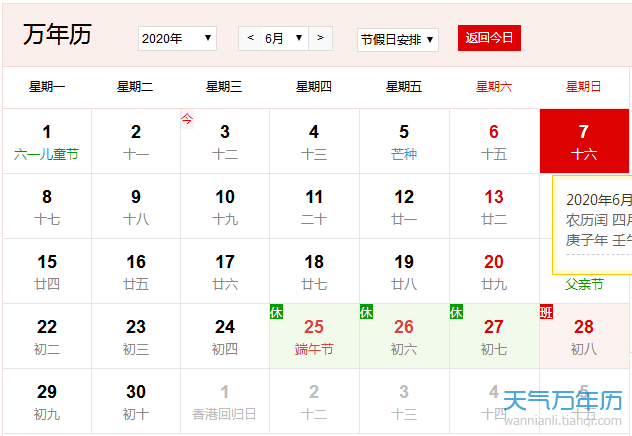632x436 pixels.
Task: Select June 15 廿四 cell
Action: (47, 271)
